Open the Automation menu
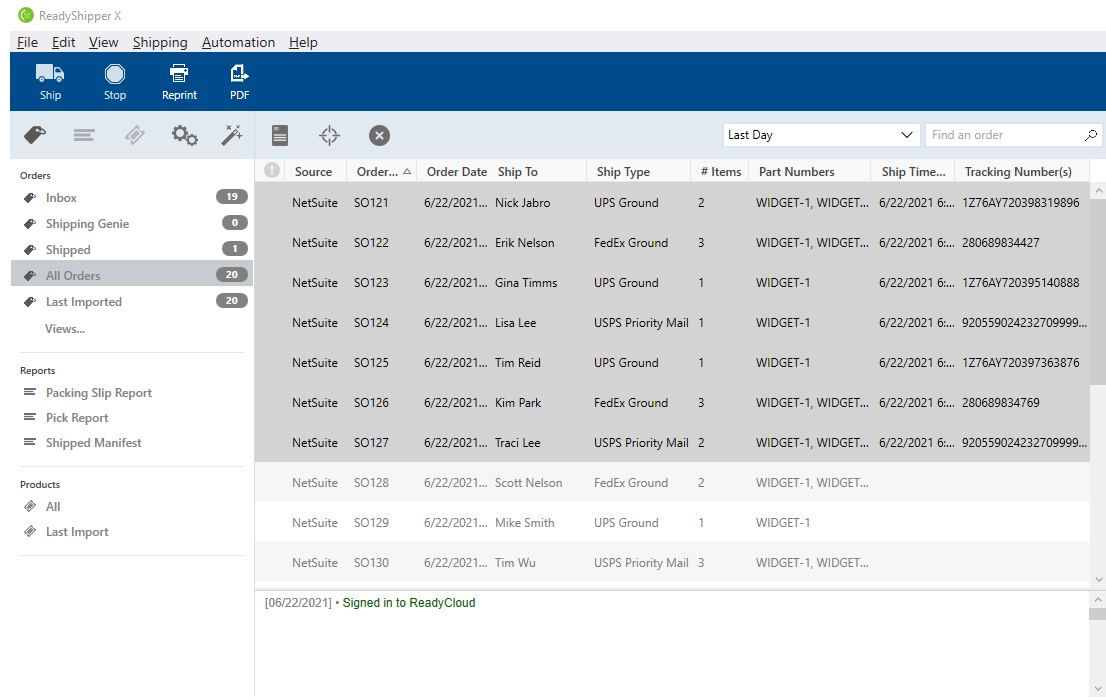This screenshot has width=1106, height=700. [238, 42]
